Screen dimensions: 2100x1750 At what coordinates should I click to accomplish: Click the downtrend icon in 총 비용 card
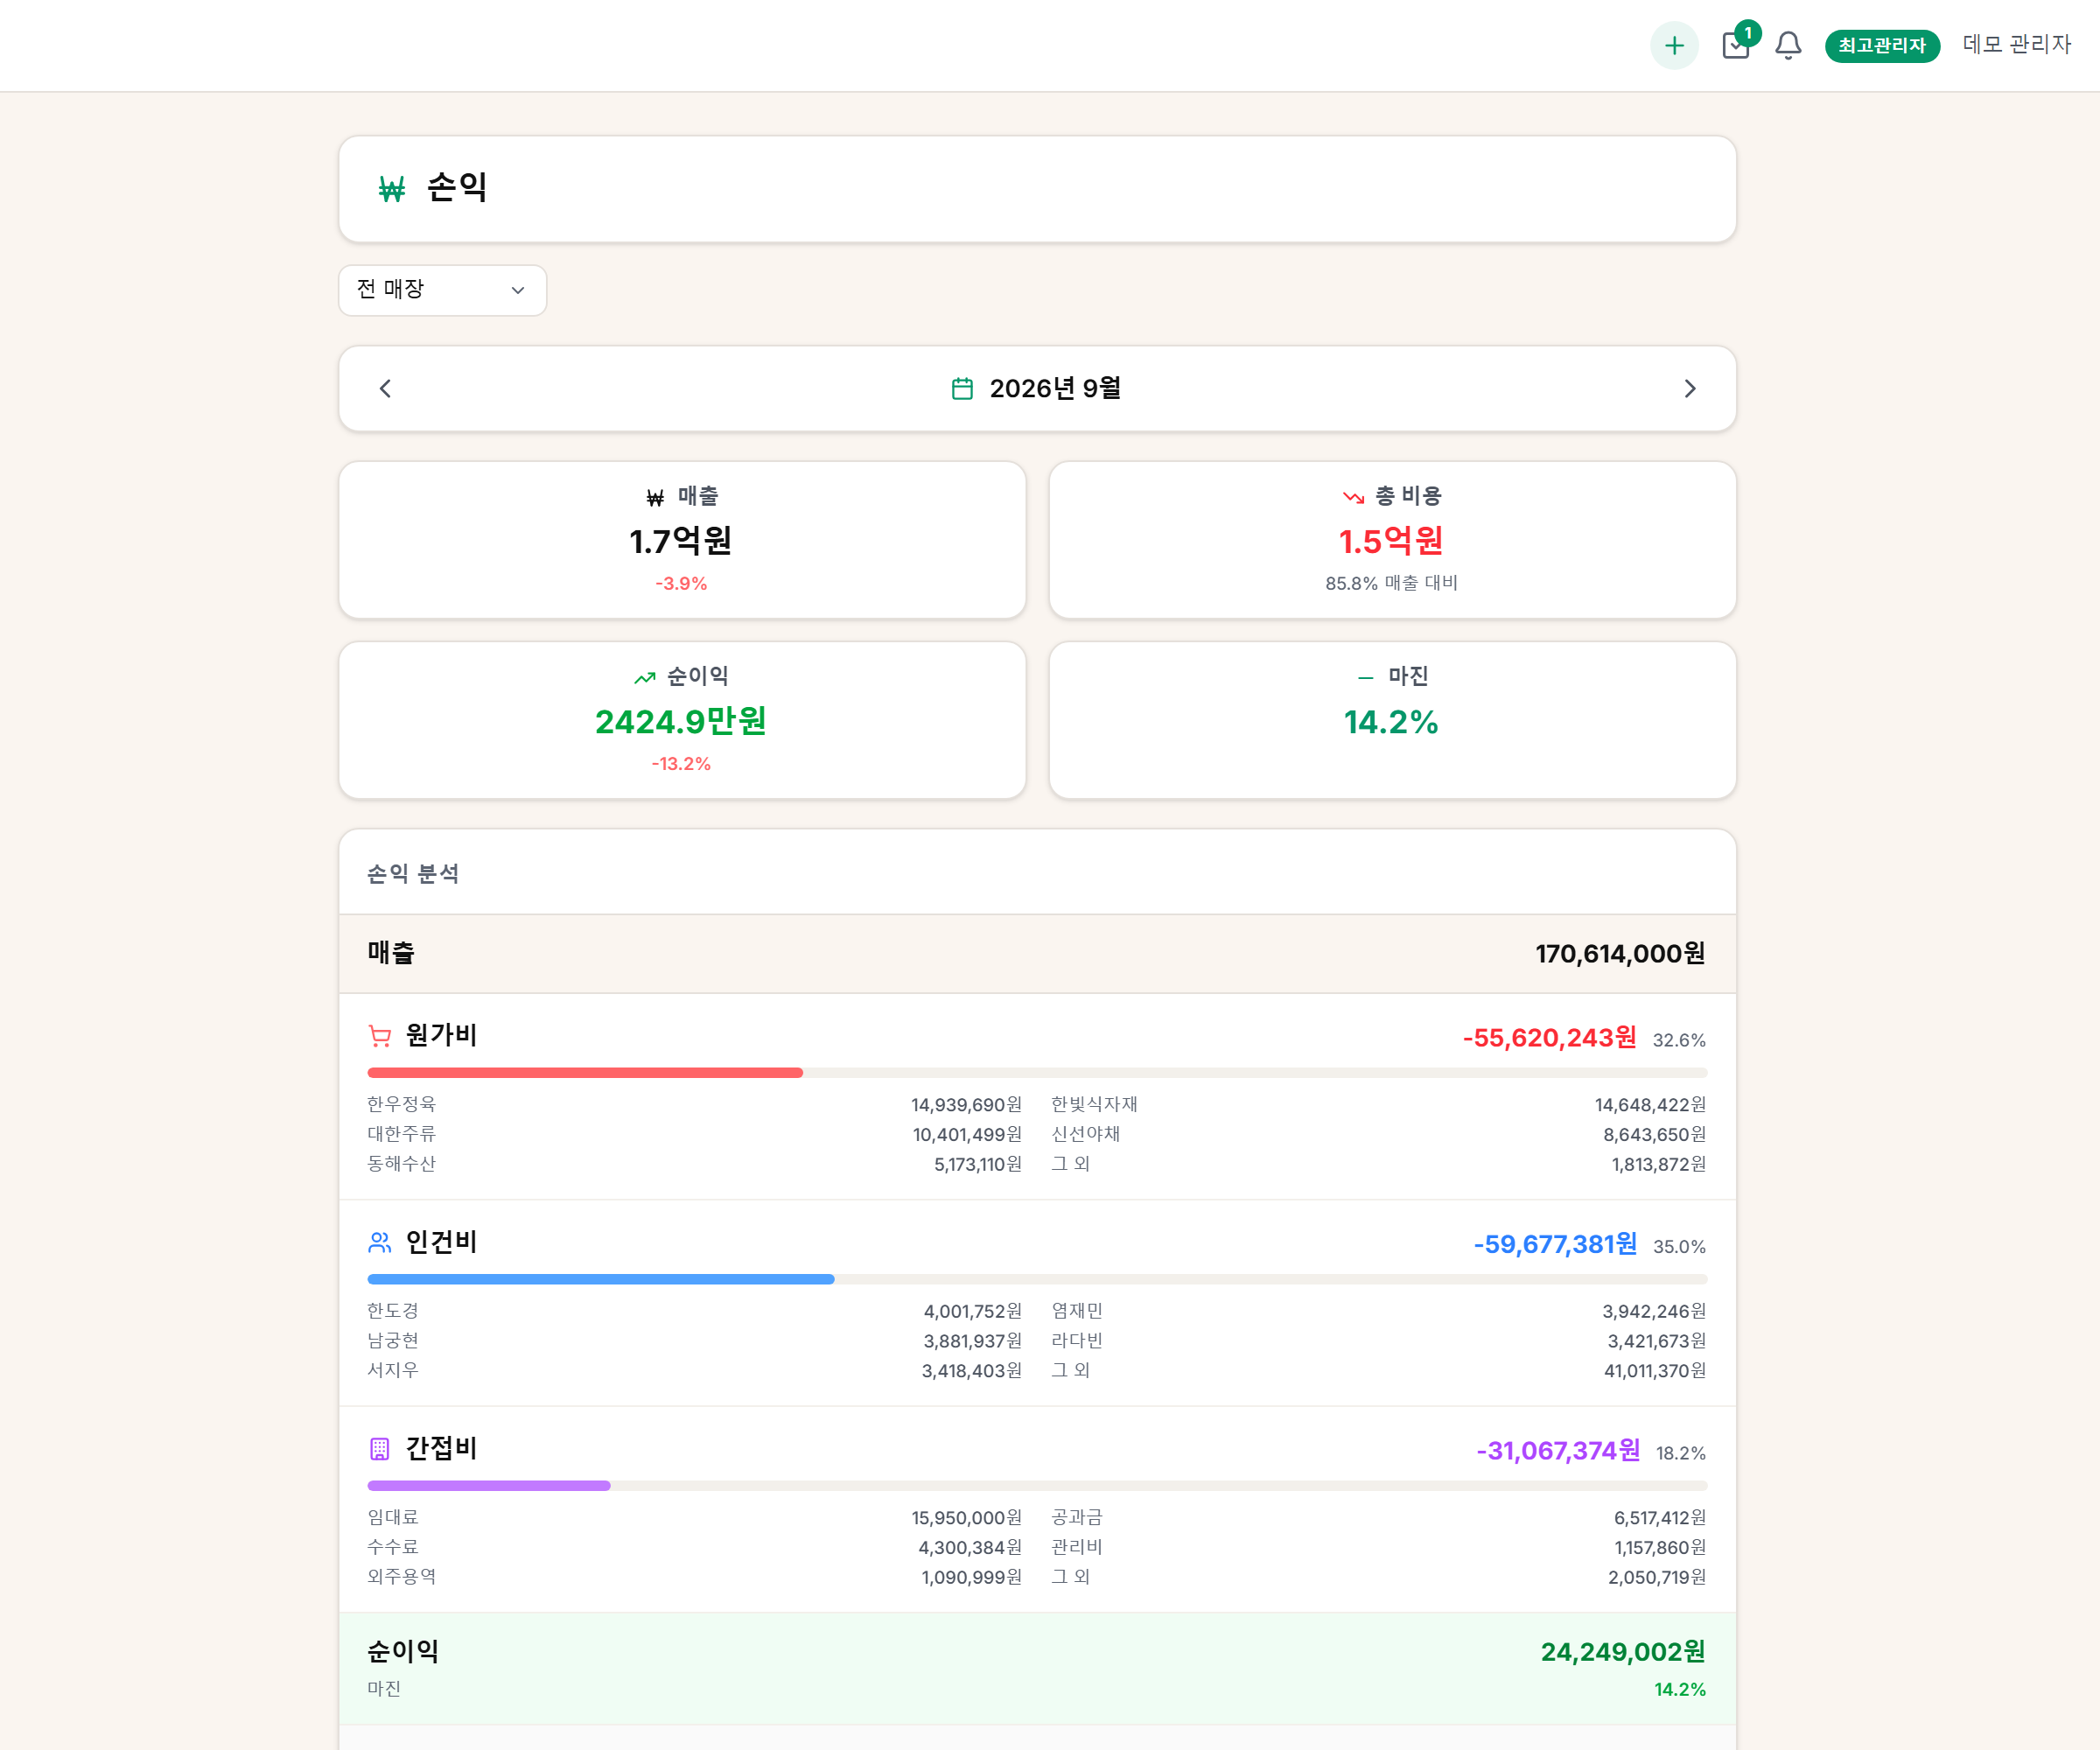click(1353, 497)
